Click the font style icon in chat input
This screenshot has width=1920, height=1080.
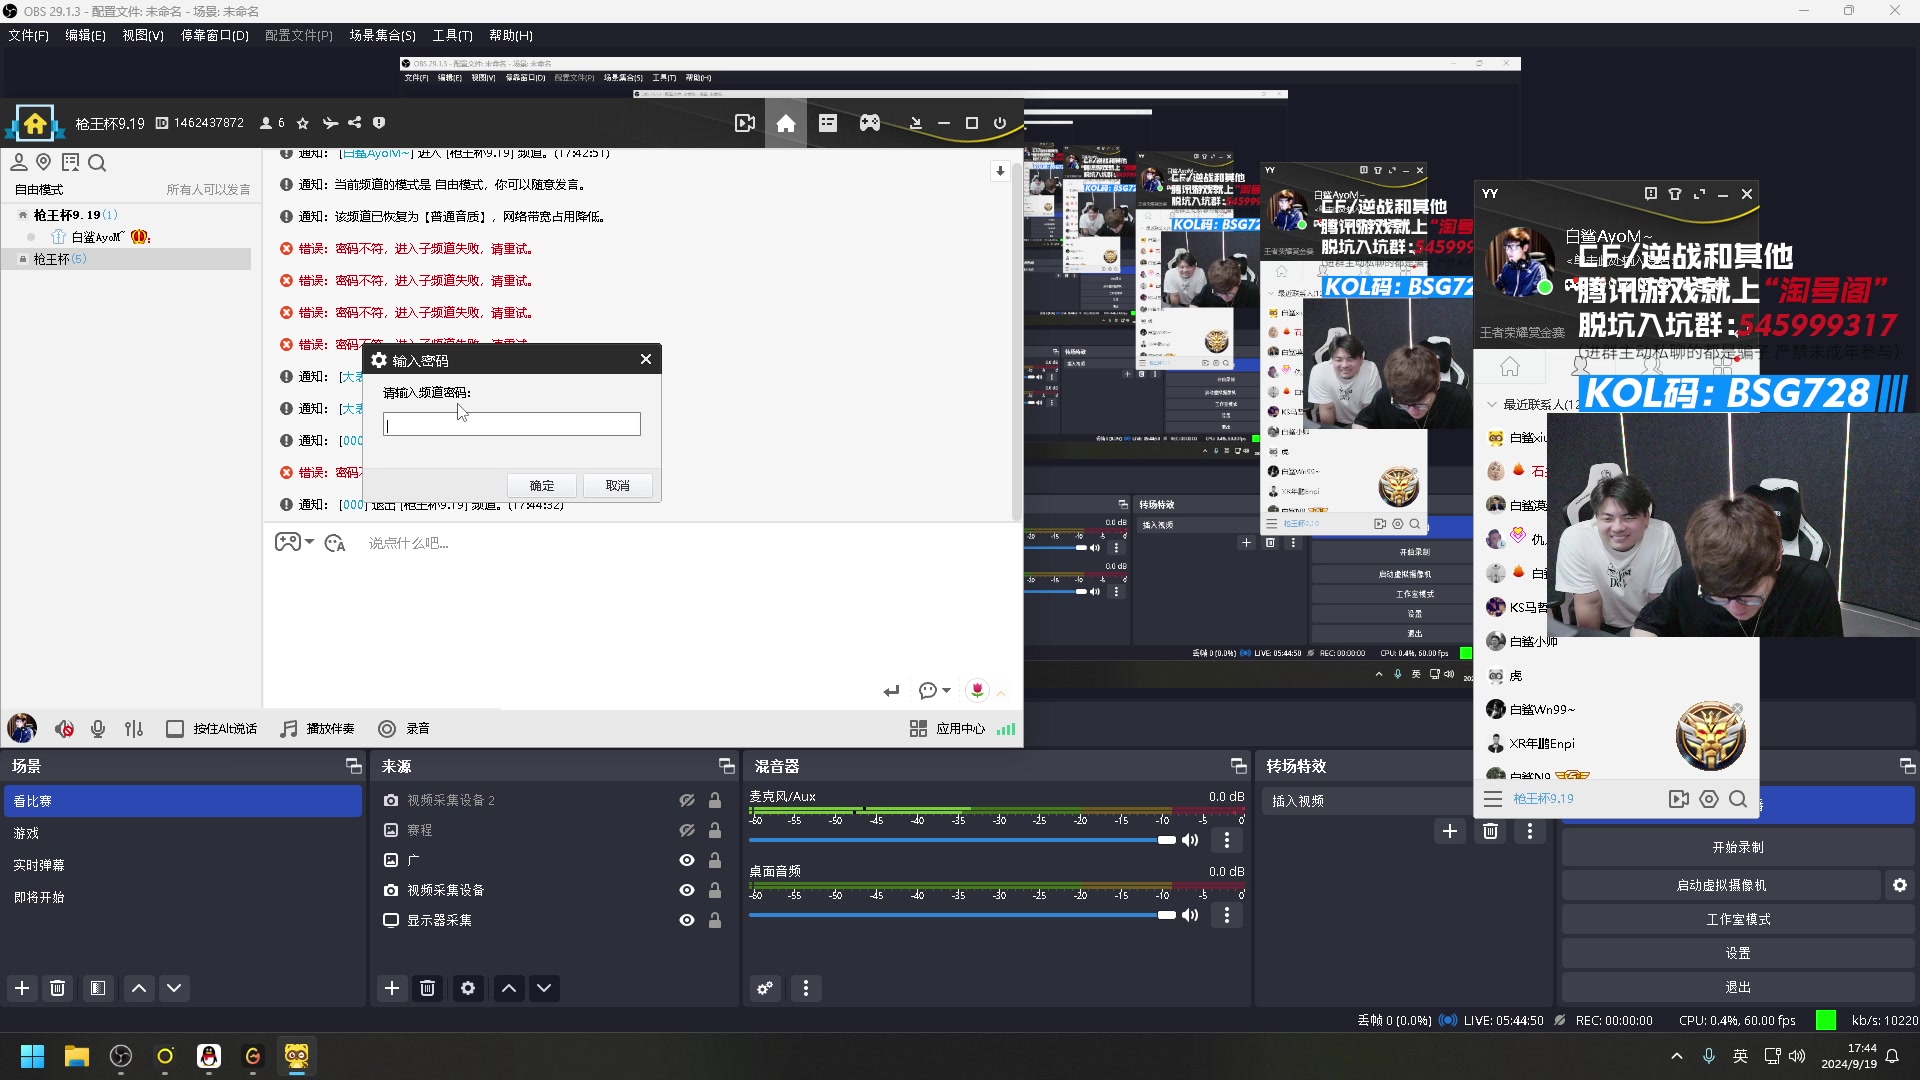335,543
